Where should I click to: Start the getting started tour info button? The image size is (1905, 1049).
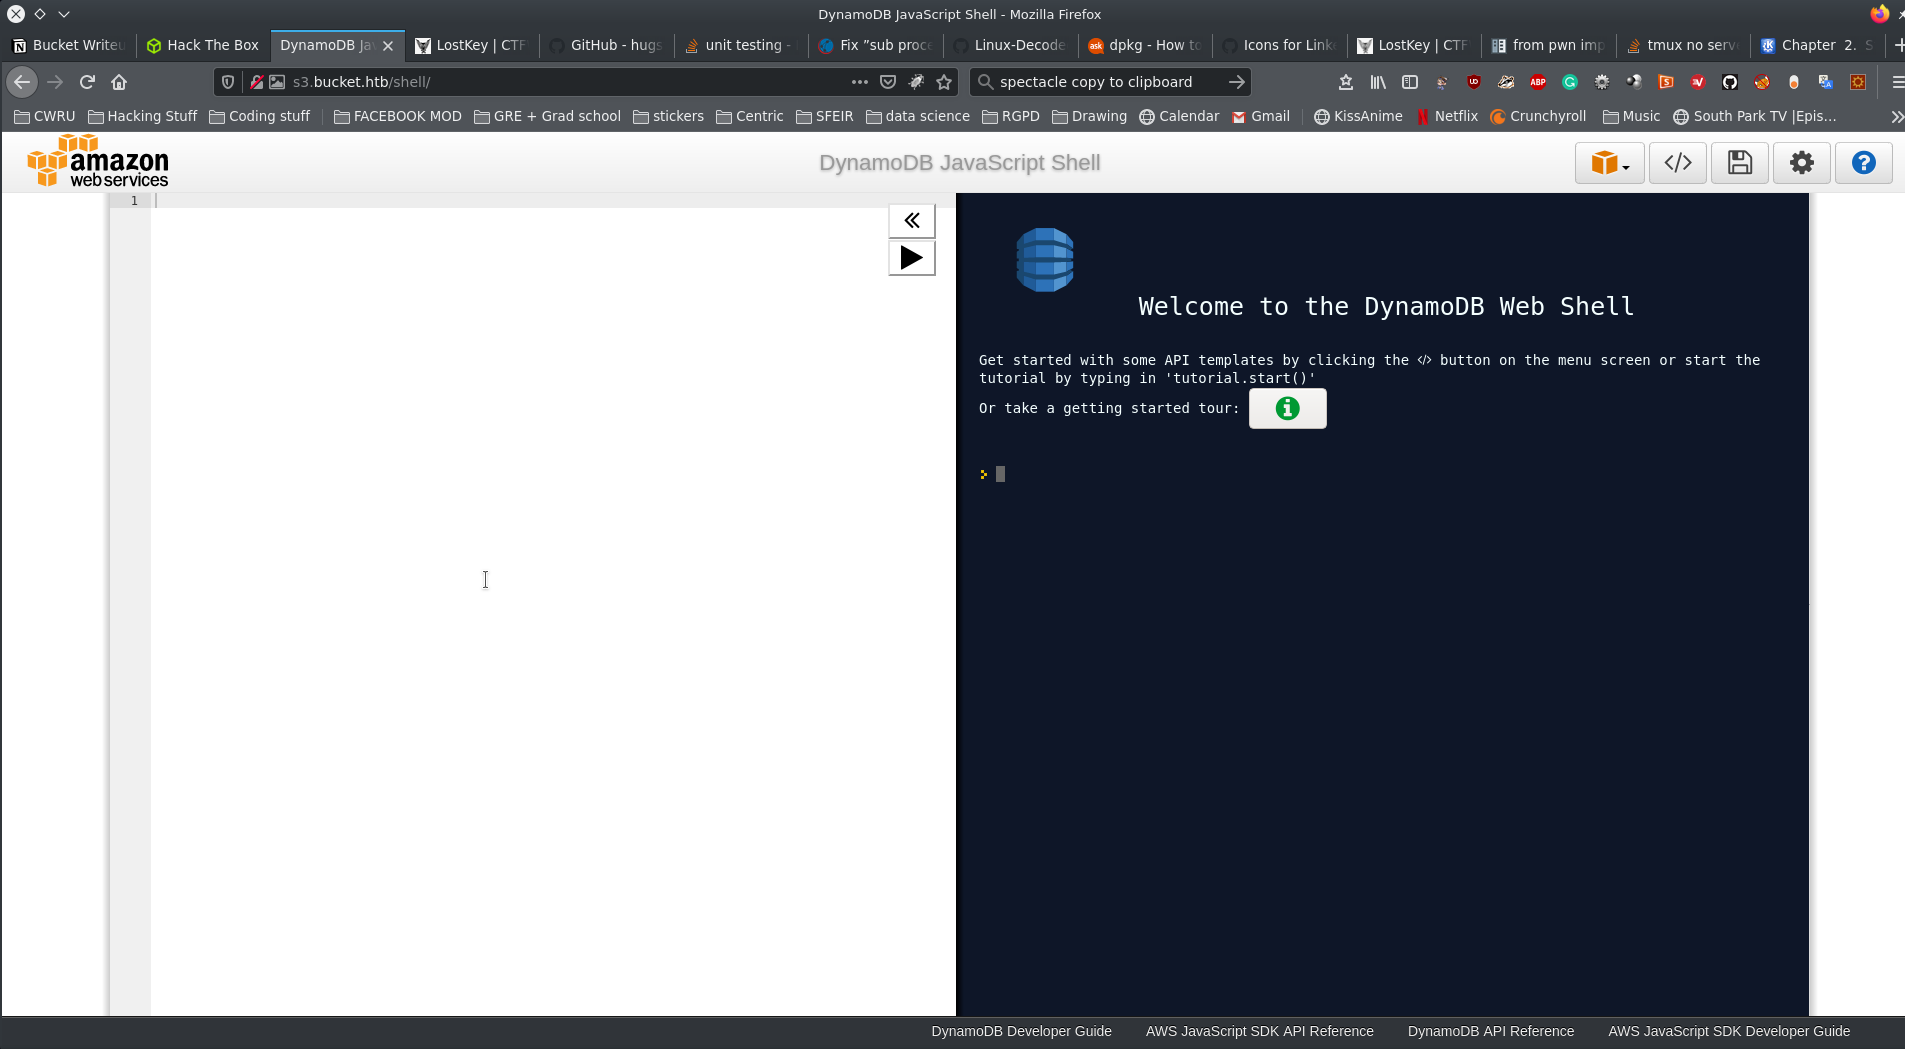(1287, 408)
